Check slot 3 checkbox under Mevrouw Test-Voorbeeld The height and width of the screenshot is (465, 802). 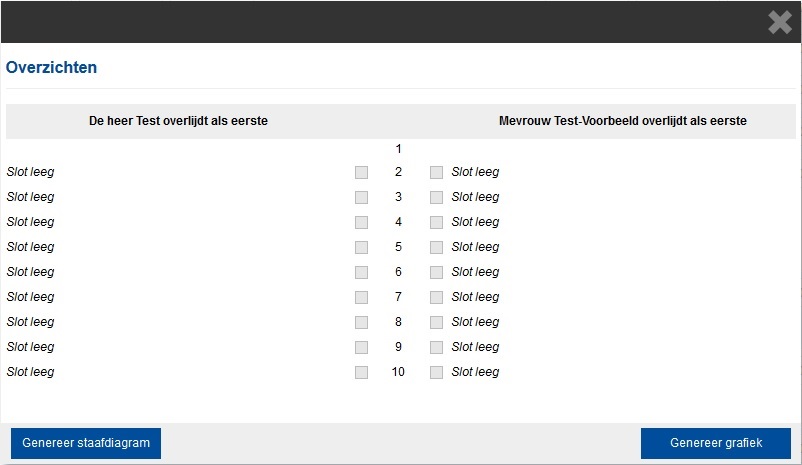pos(436,197)
